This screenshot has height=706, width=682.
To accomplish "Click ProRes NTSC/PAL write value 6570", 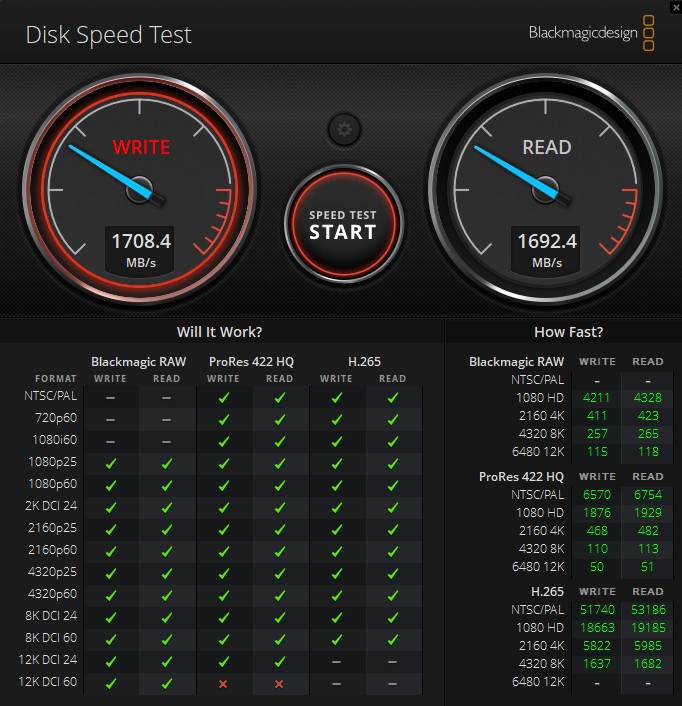I will click(x=597, y=495).
